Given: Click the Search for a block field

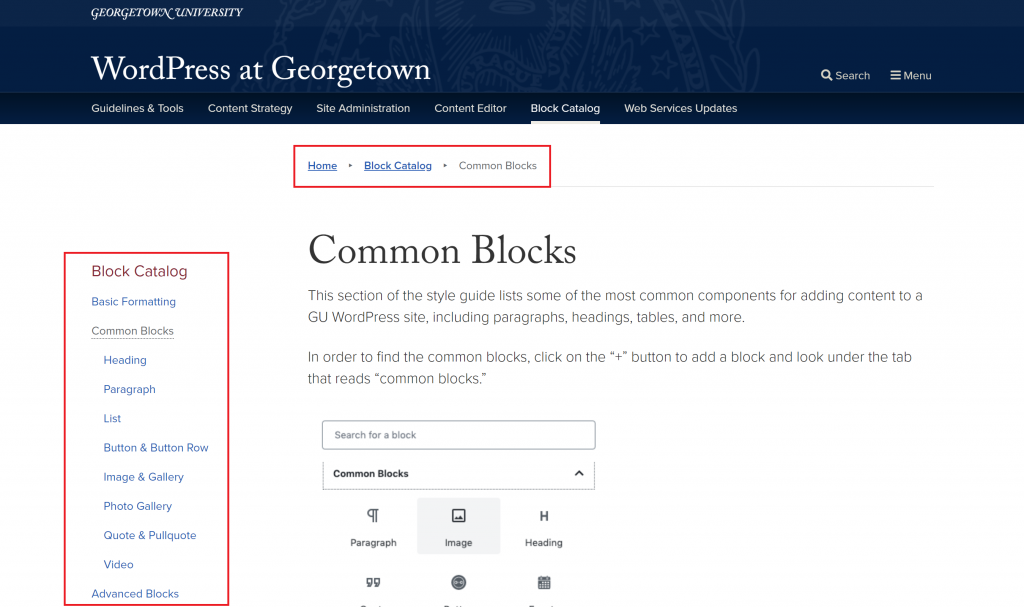Looking at the screenshot, I should [458, 435].
